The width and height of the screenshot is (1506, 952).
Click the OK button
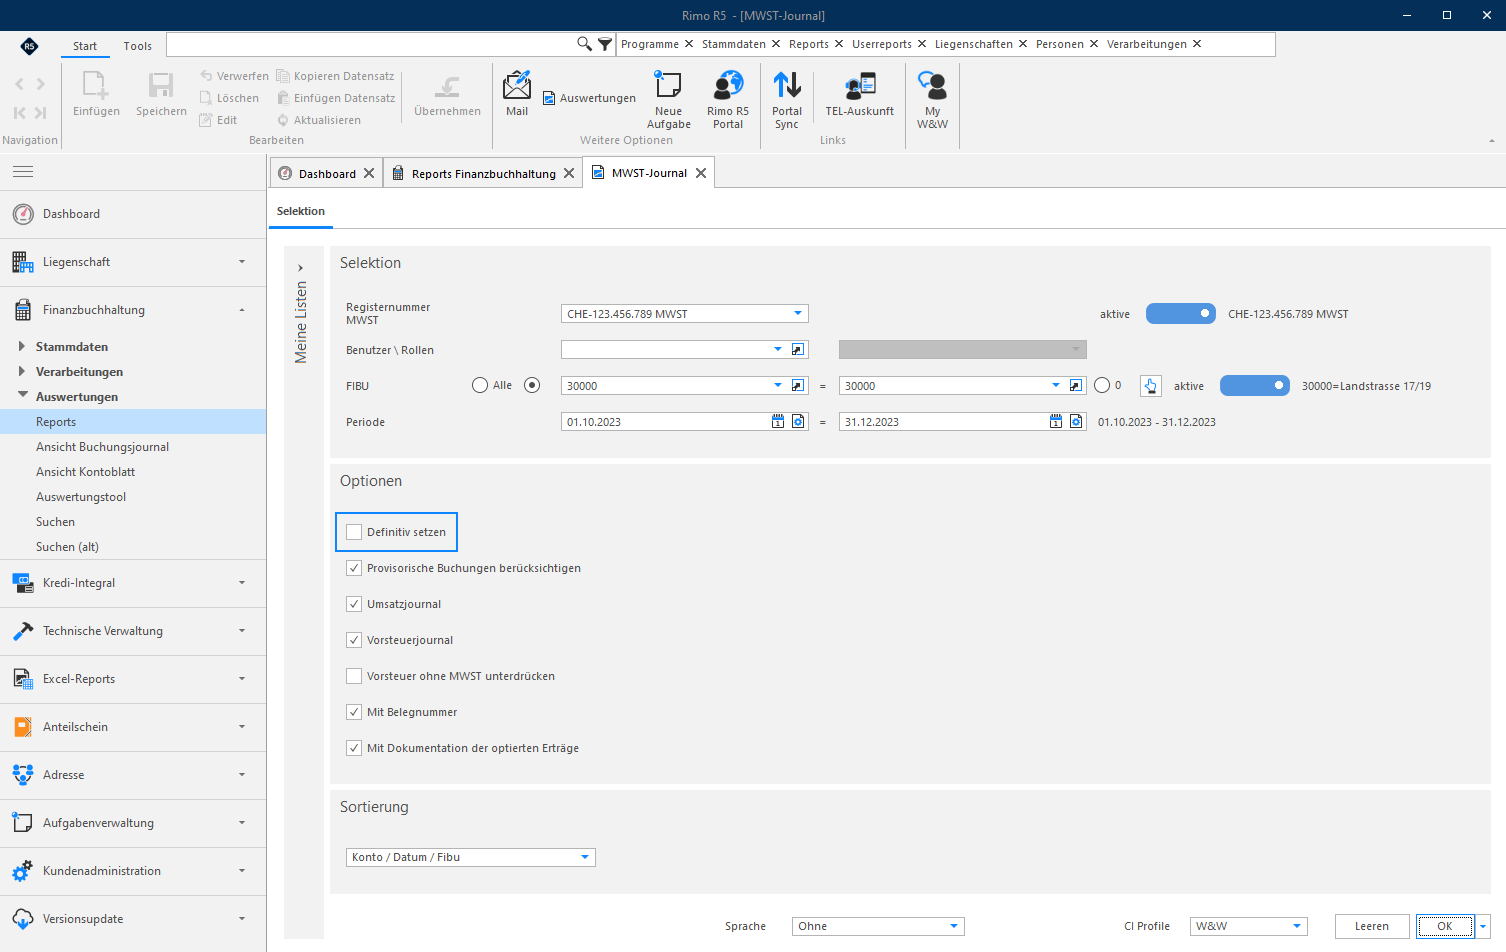tap(1445, 926)
